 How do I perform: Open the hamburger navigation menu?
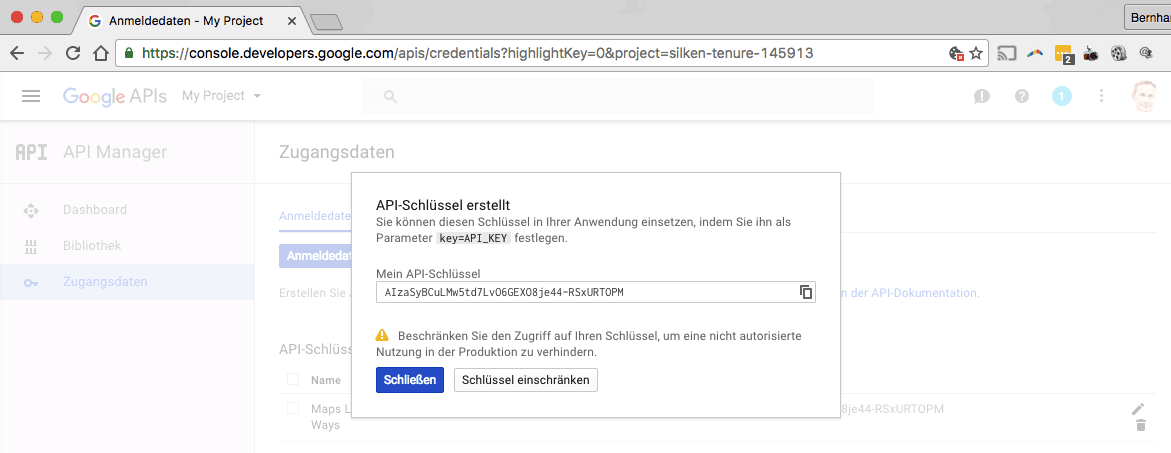click(31, 96)
